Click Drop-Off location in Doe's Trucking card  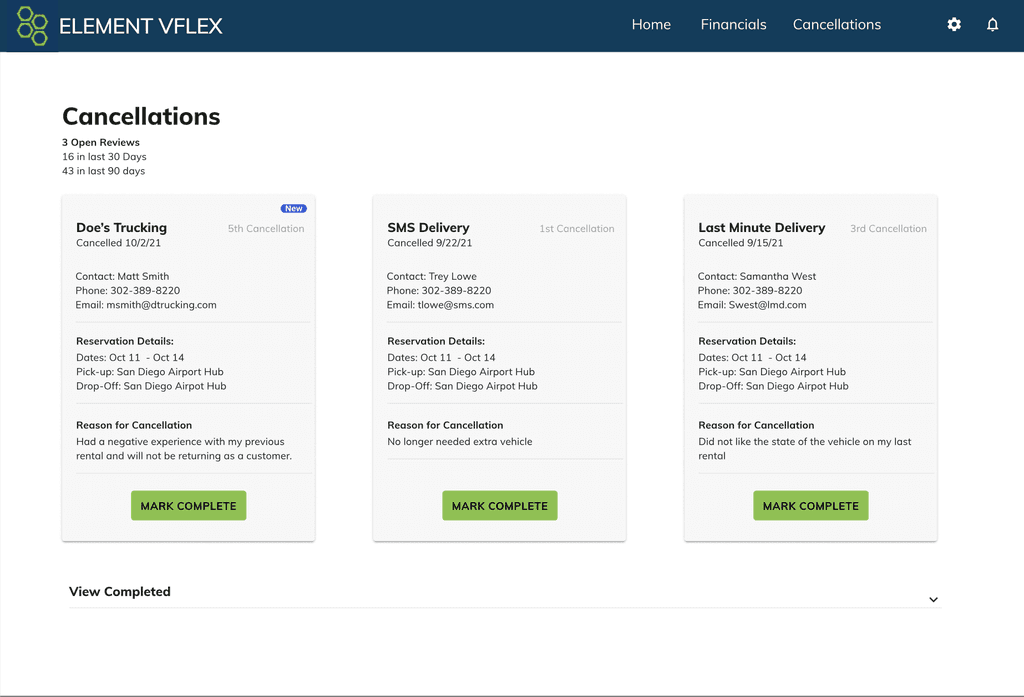point(151,386)
